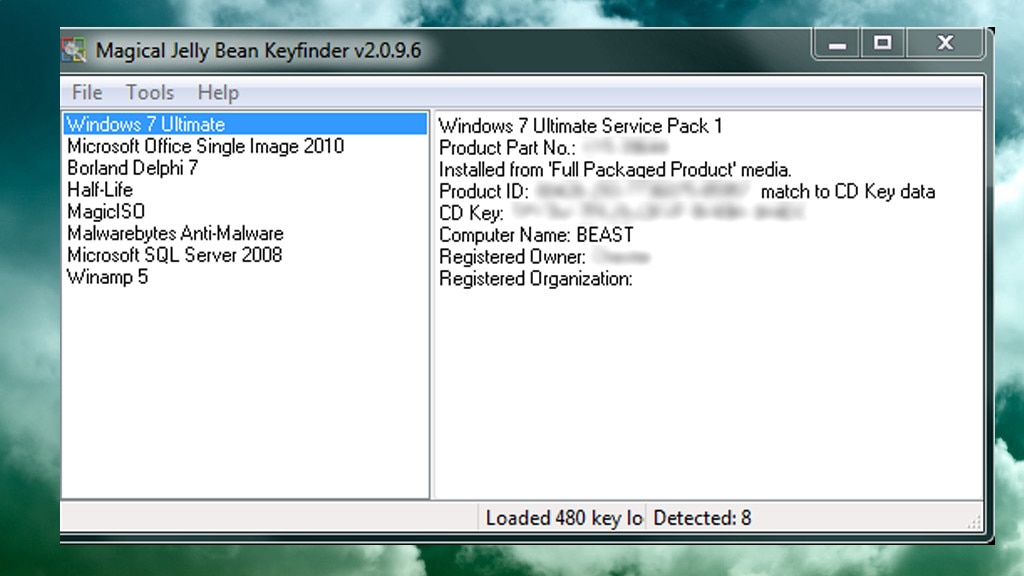The width and height of the screenshot is (1024, 576).
Task: Minimize the Keyfinder window
Action: [836, 43]
